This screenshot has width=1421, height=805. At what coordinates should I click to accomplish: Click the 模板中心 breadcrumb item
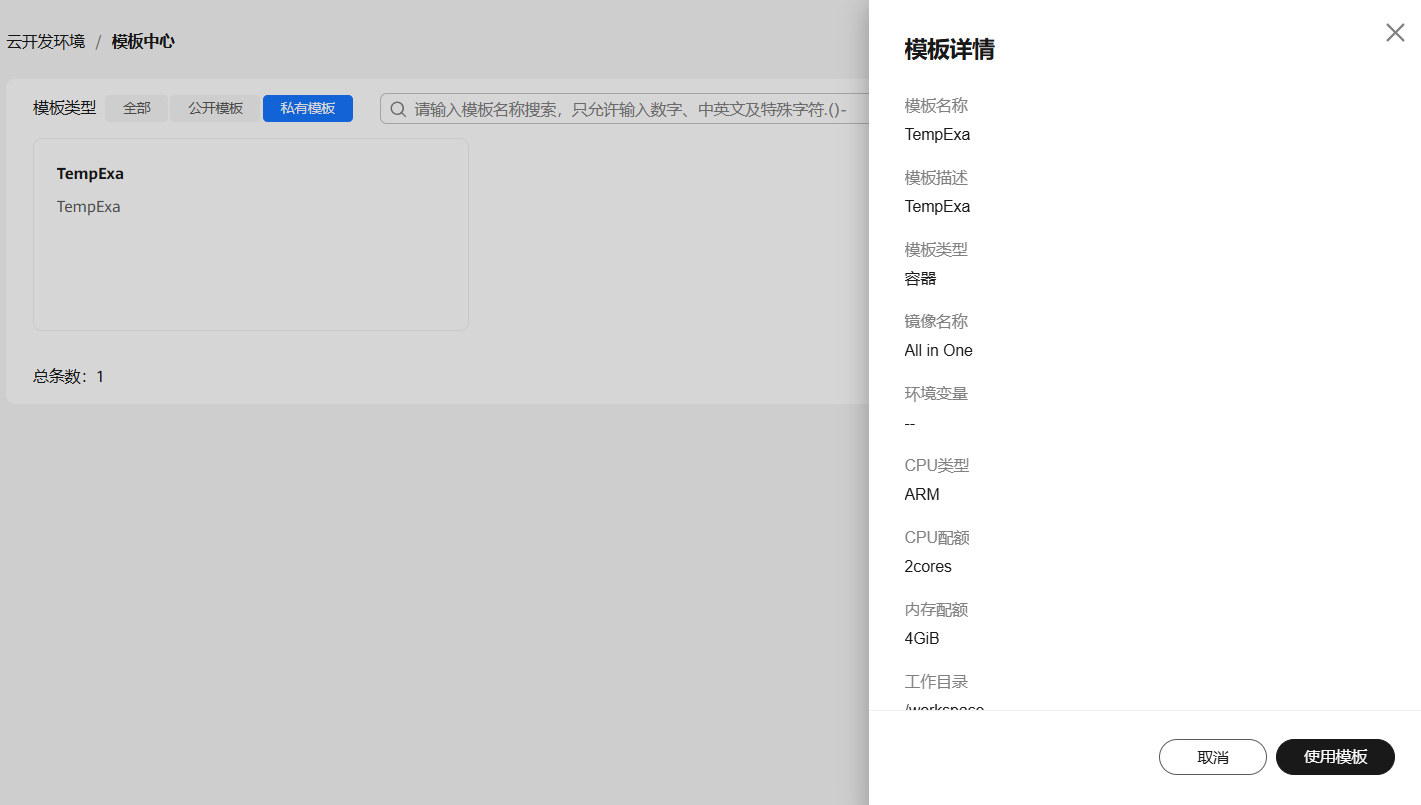click(x=143, y=42)
